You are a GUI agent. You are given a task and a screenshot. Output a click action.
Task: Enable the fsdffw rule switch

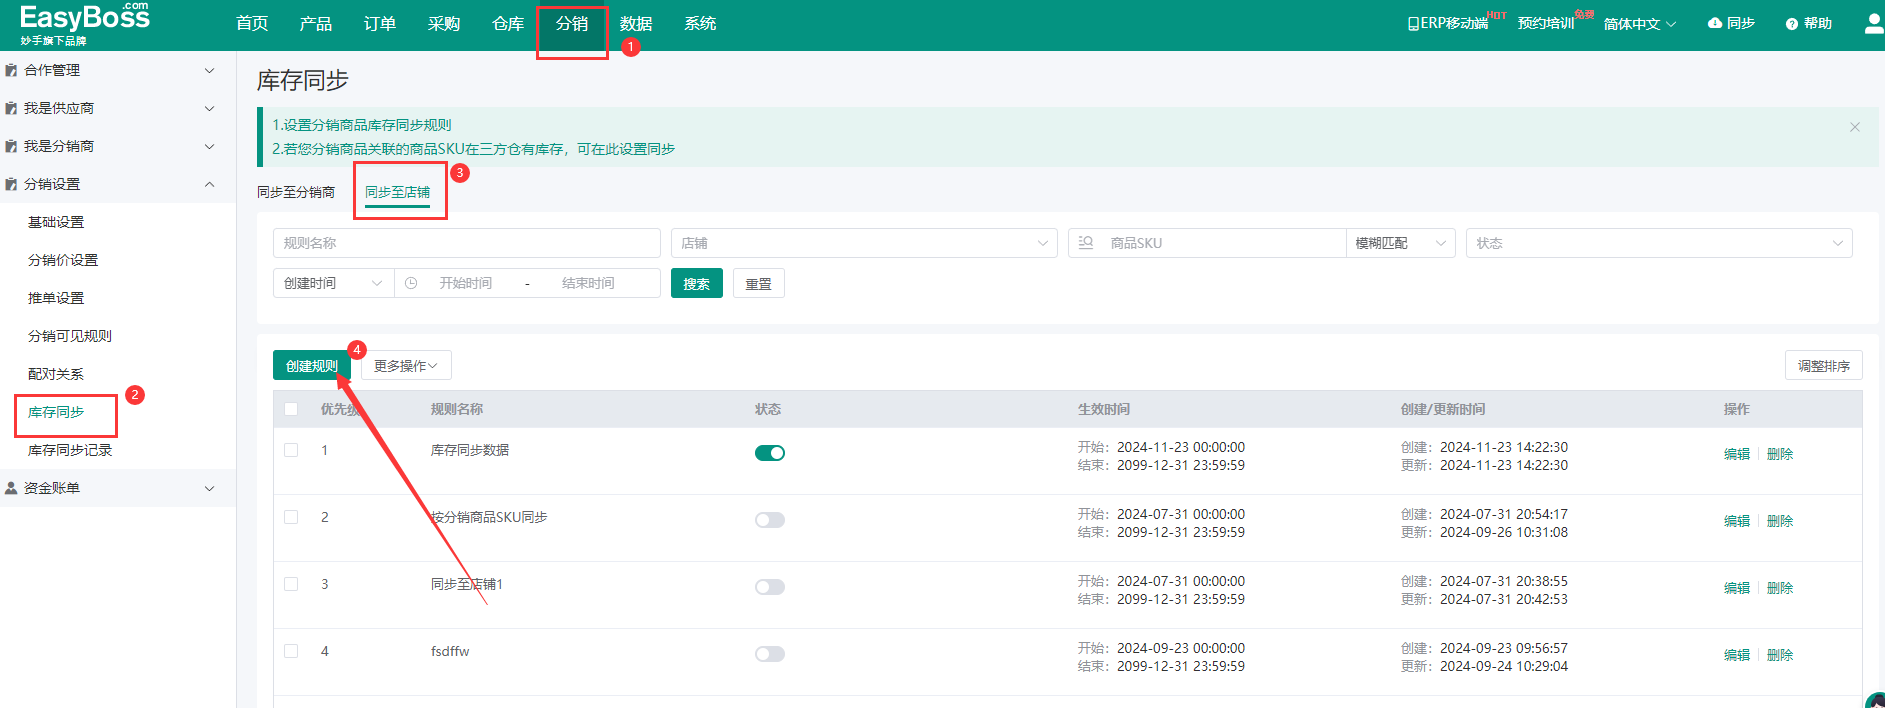pyautogui.click(x=770, y=654)
